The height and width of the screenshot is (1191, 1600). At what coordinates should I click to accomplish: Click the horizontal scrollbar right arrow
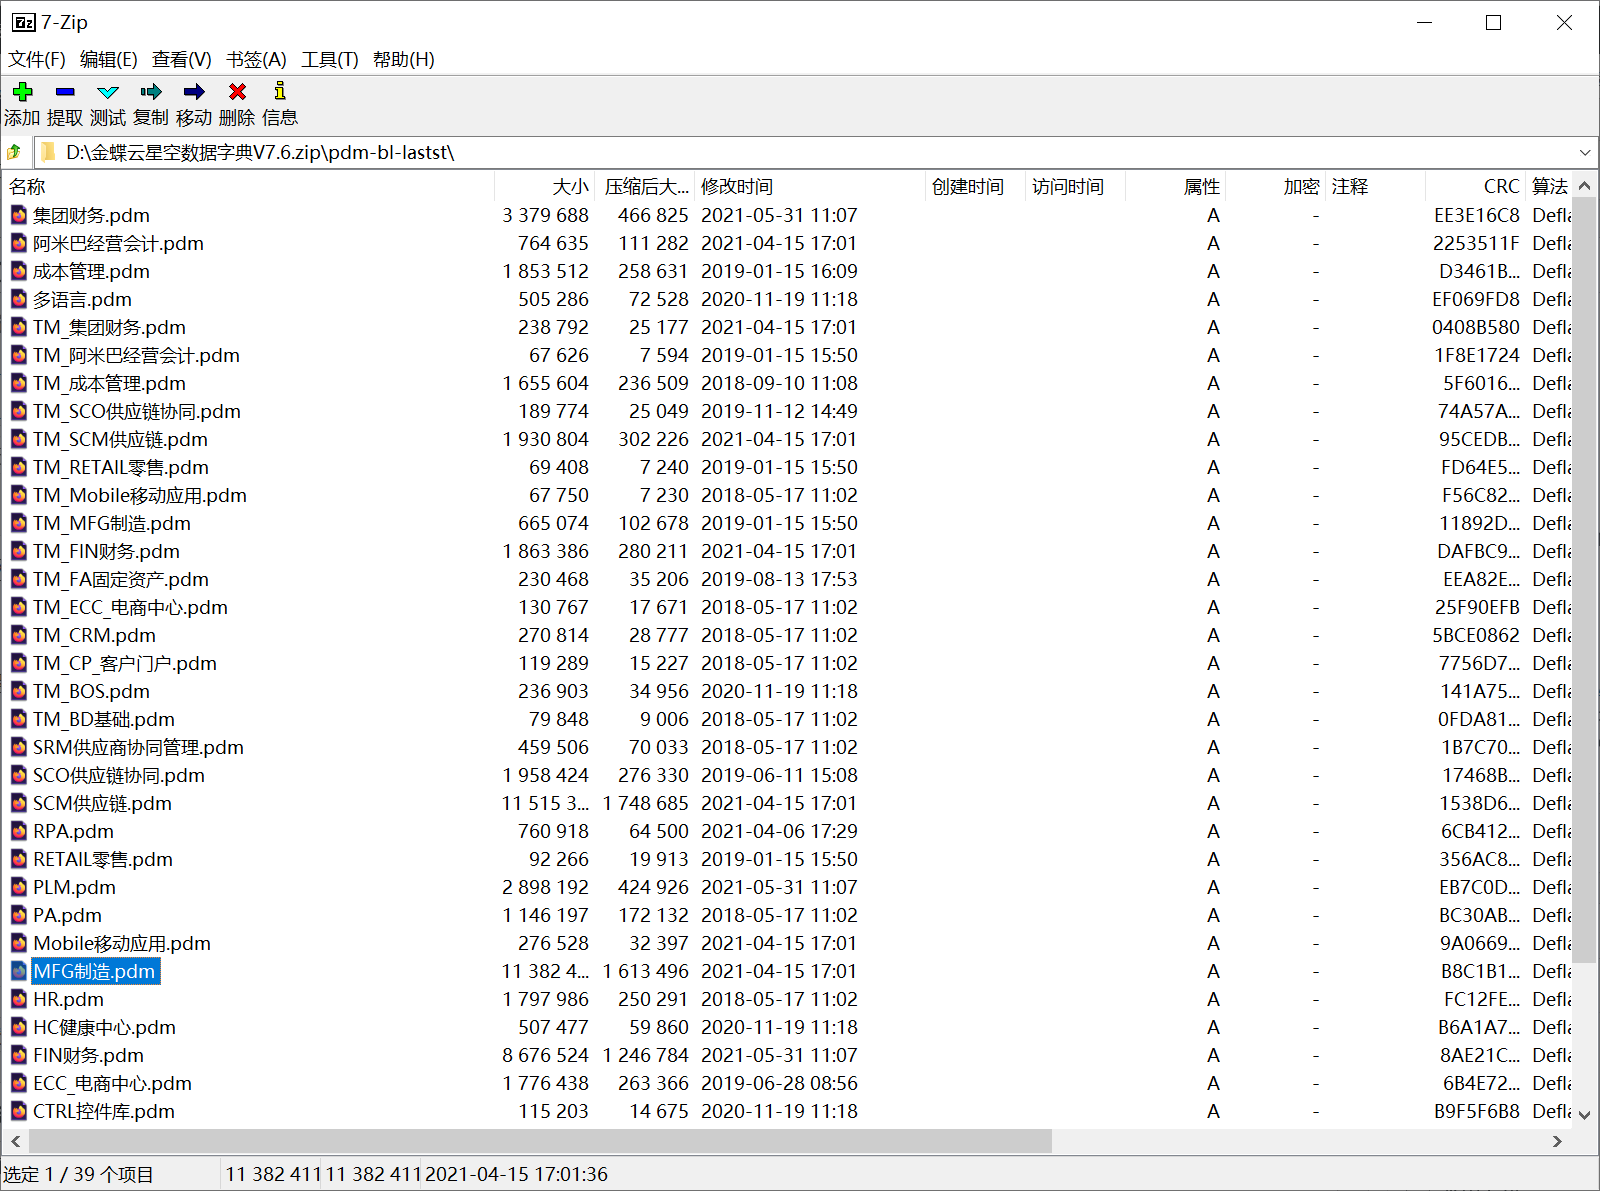click(1557, 1141)
